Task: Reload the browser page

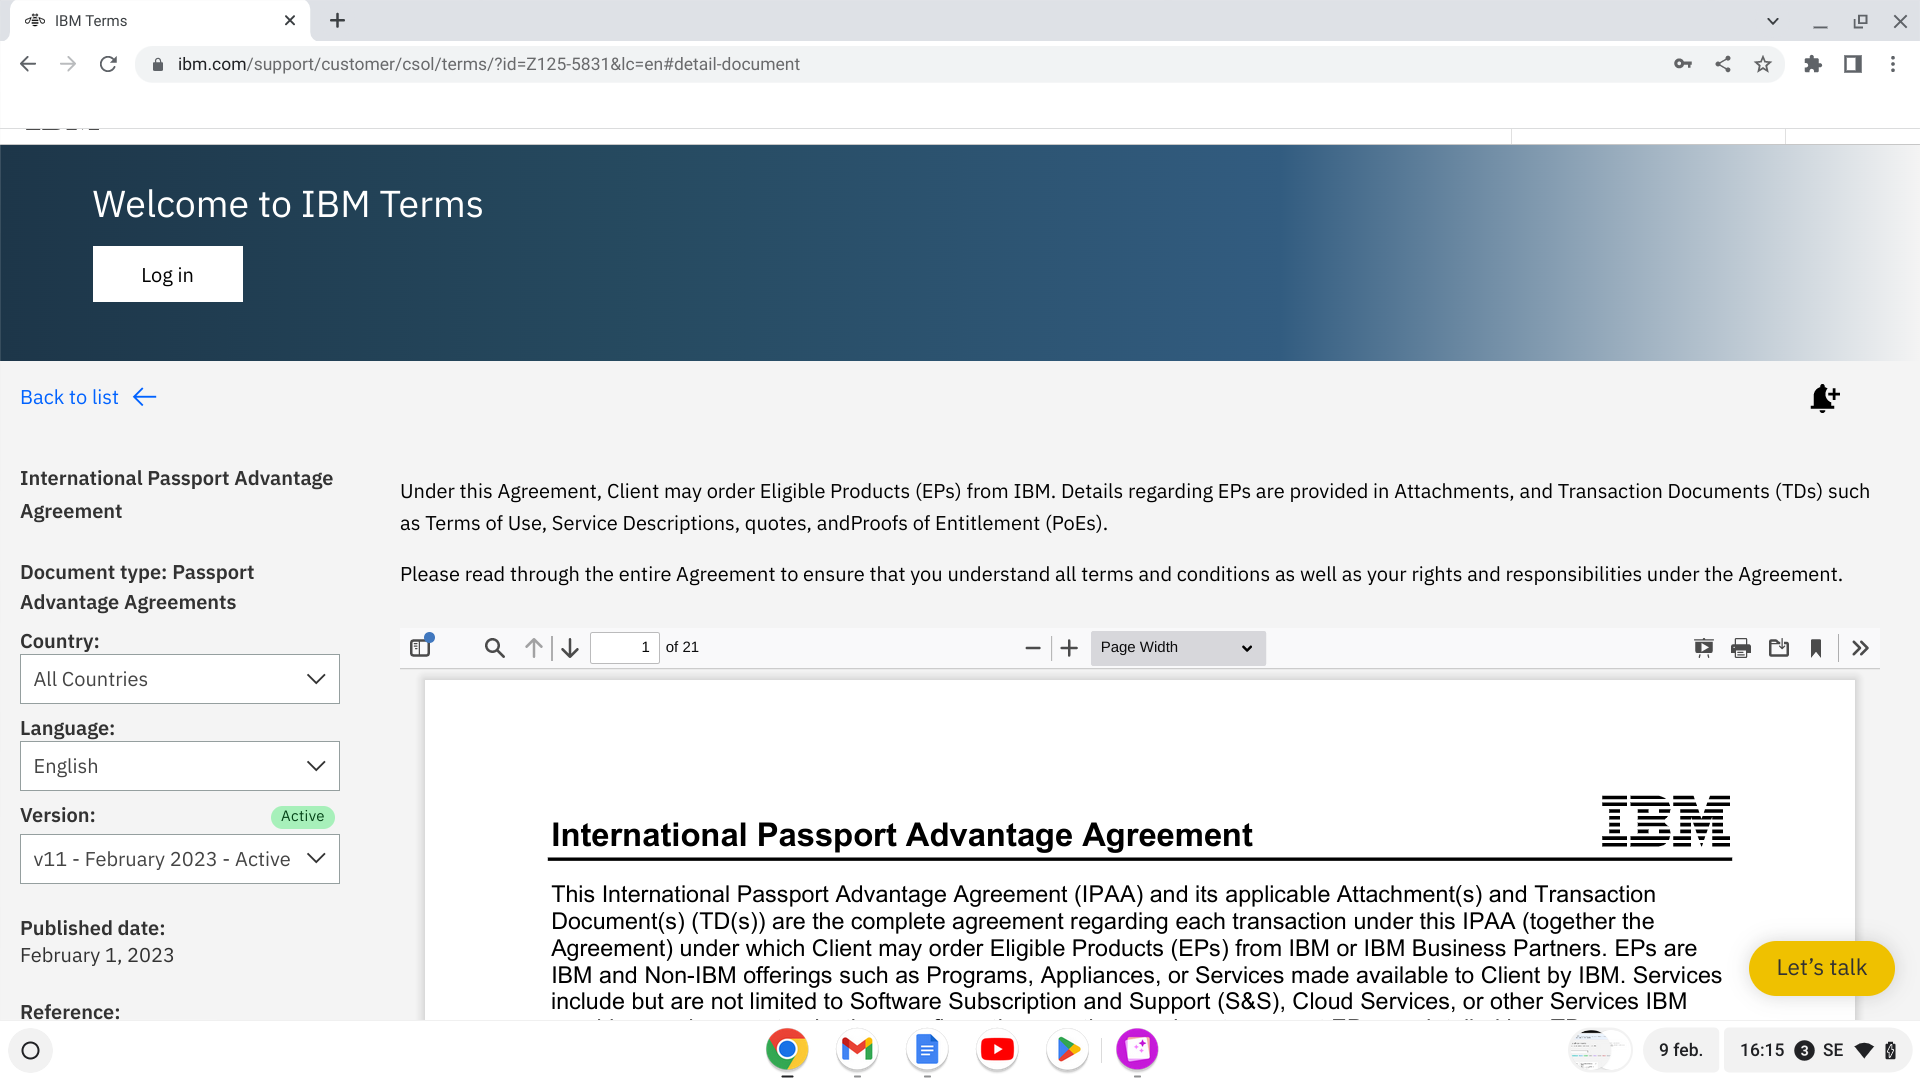Action: 108,64
